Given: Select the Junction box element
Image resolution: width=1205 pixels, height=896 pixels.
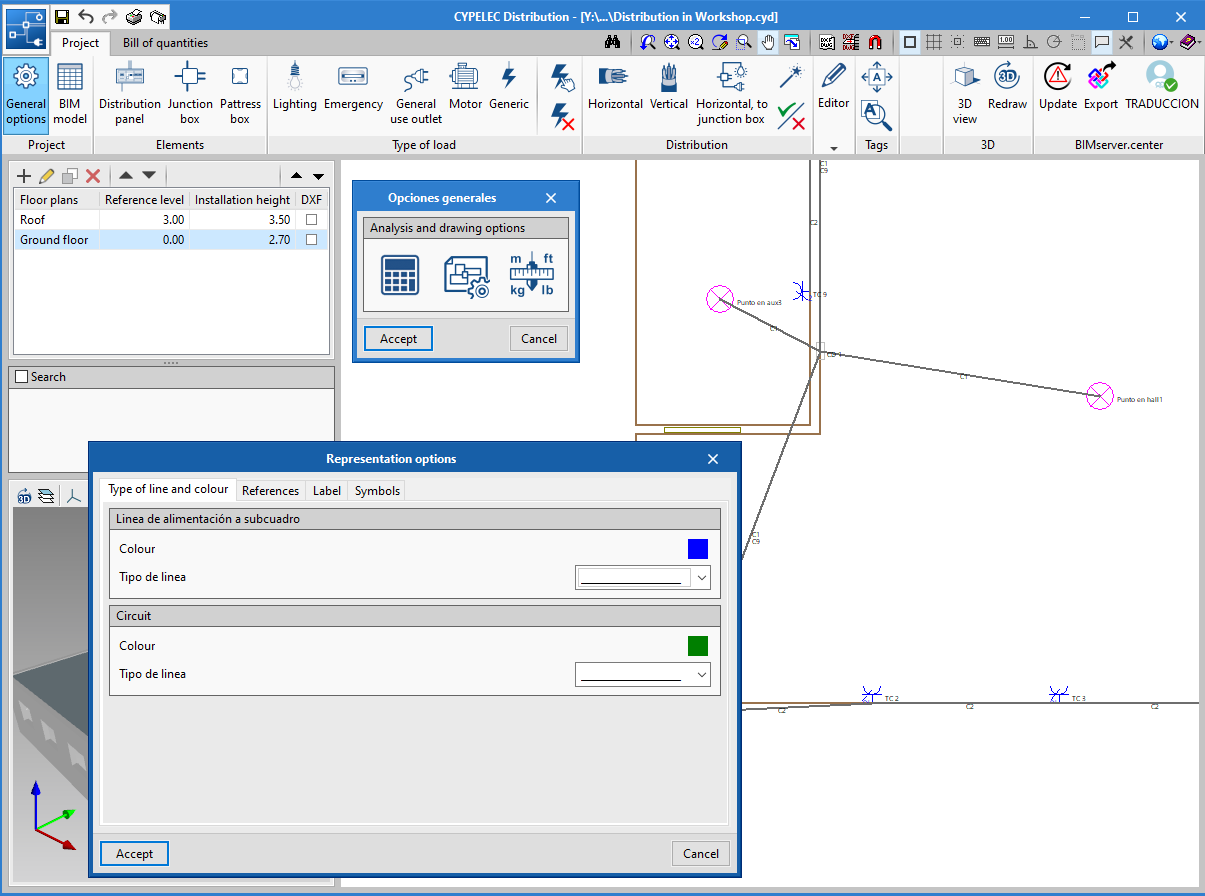Looking at the screenshot, I should coord(190,94).
